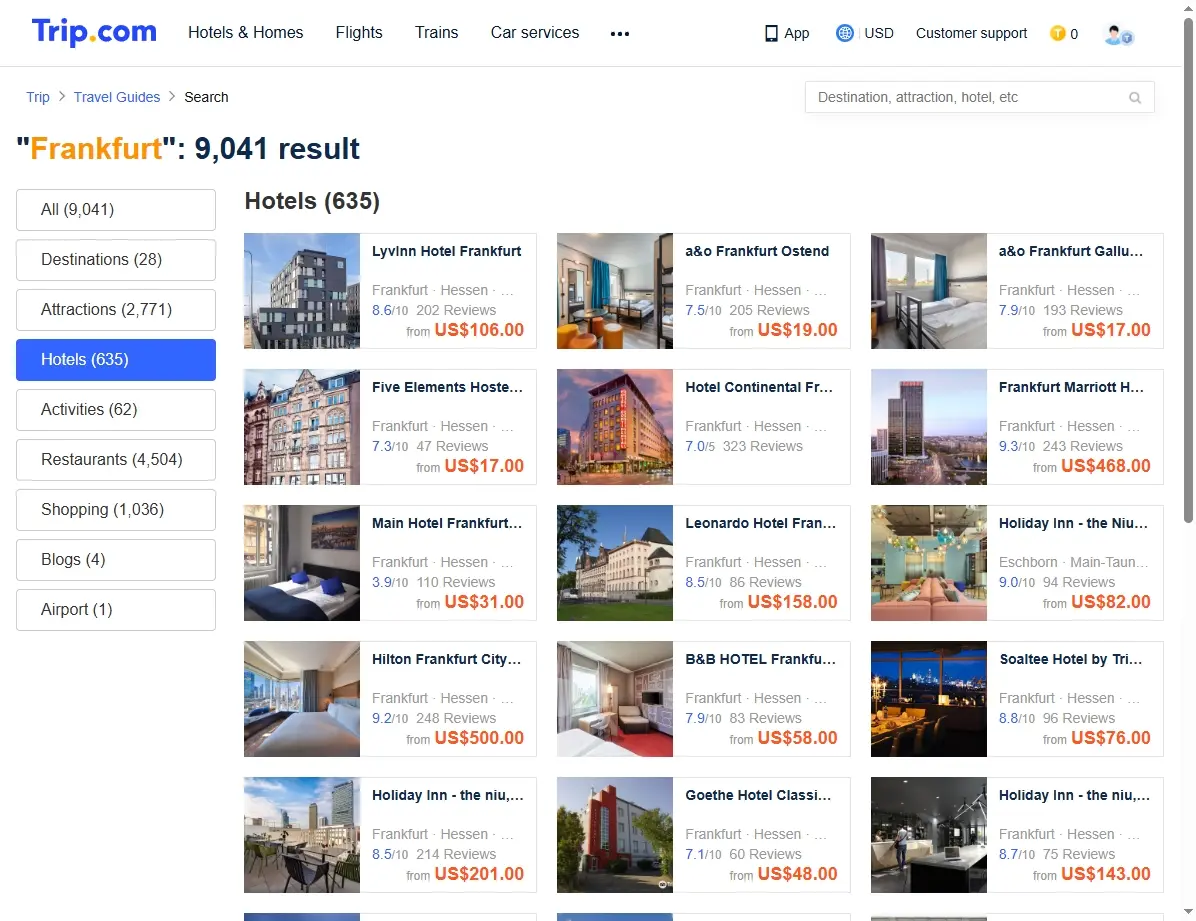Click a&o Frankfurt Ostend title
The image size is (1196, 921).
coord(757,251)
